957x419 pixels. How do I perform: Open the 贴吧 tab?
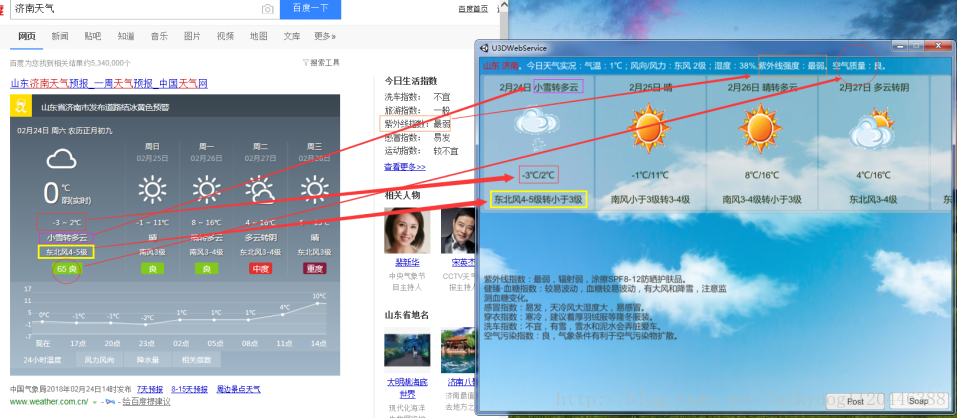[93, 36]
